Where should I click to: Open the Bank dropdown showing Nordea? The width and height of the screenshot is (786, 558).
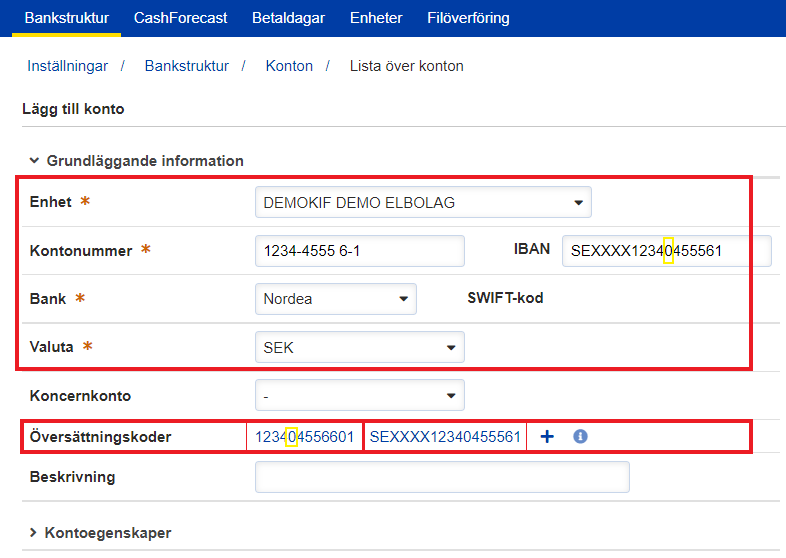click(x=336, y=298)
